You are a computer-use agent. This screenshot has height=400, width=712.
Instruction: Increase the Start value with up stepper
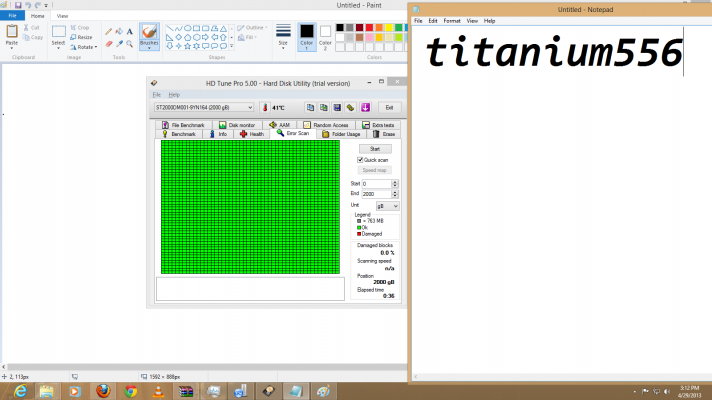(x=395, y=182)
